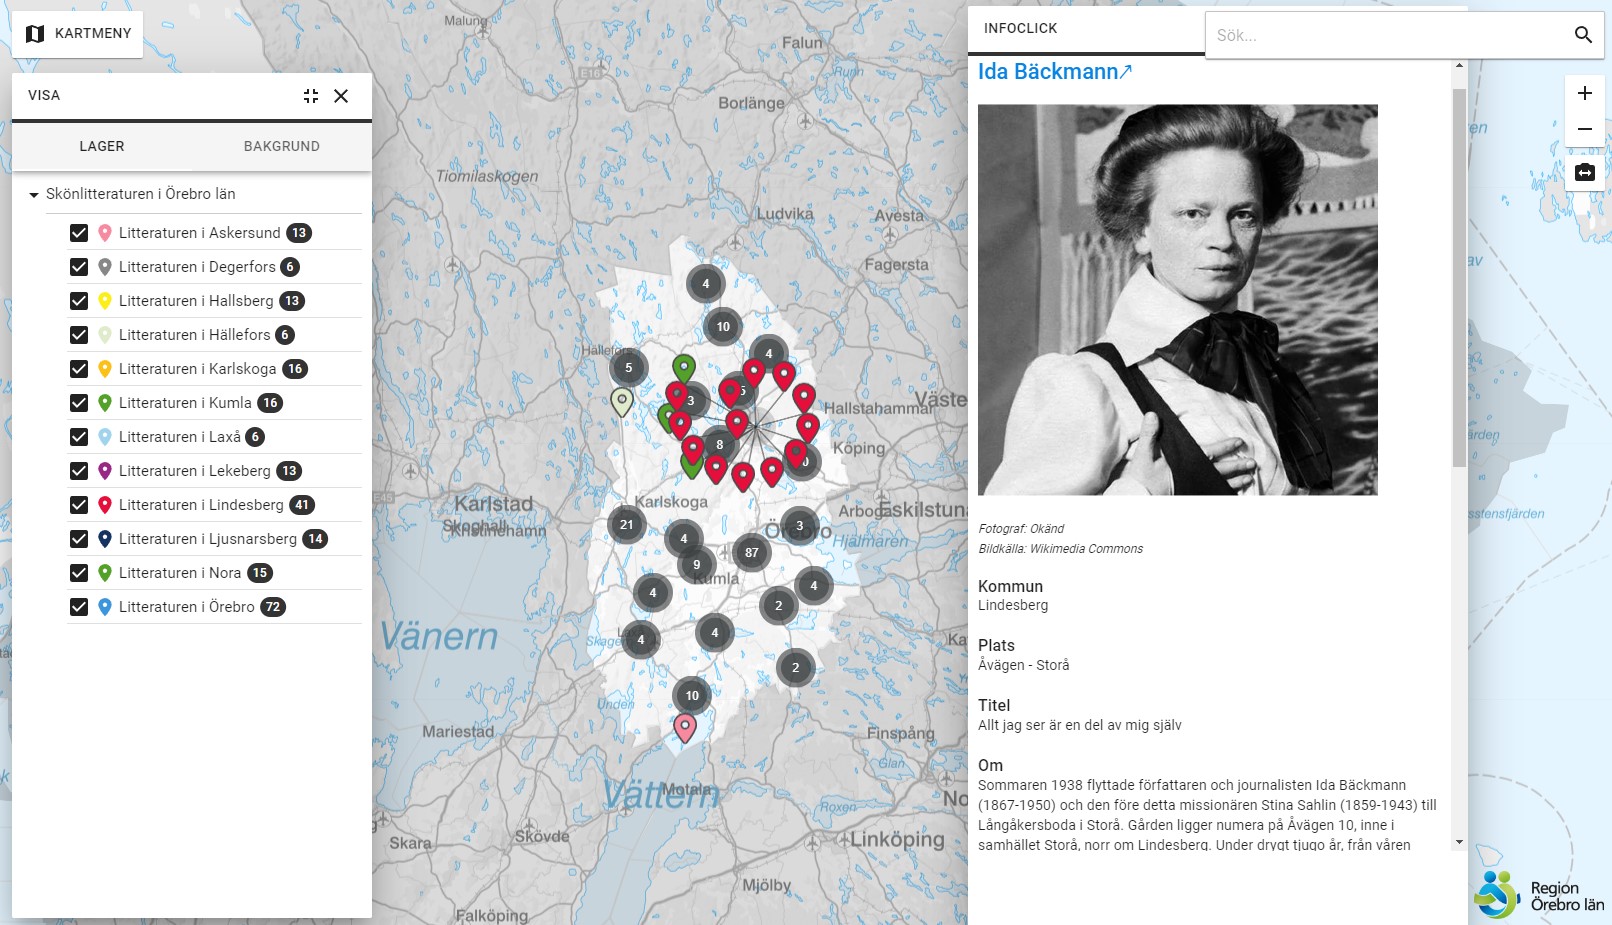Disable the Litteraturen i Örebro layer
Screen dimensions: 1612x925
pos(79,607)
